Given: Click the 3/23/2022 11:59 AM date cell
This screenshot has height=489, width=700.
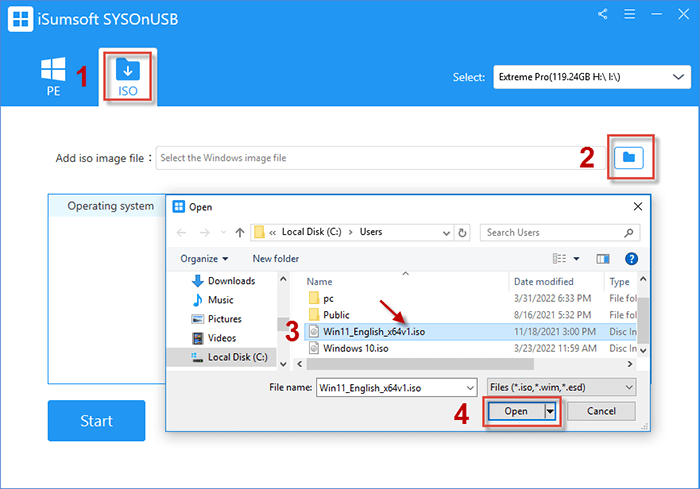Looking at the screenshot, I should click(555, 348).
